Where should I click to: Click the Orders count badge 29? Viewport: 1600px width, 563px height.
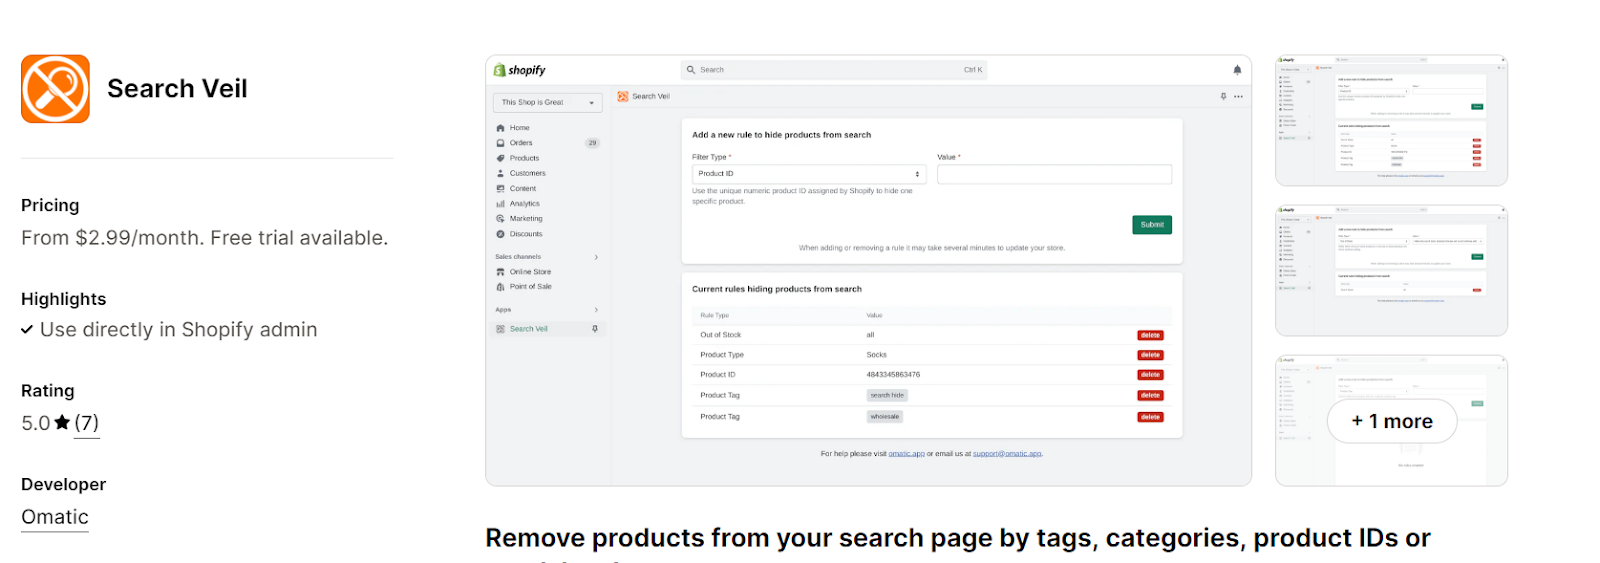(592, 143)
